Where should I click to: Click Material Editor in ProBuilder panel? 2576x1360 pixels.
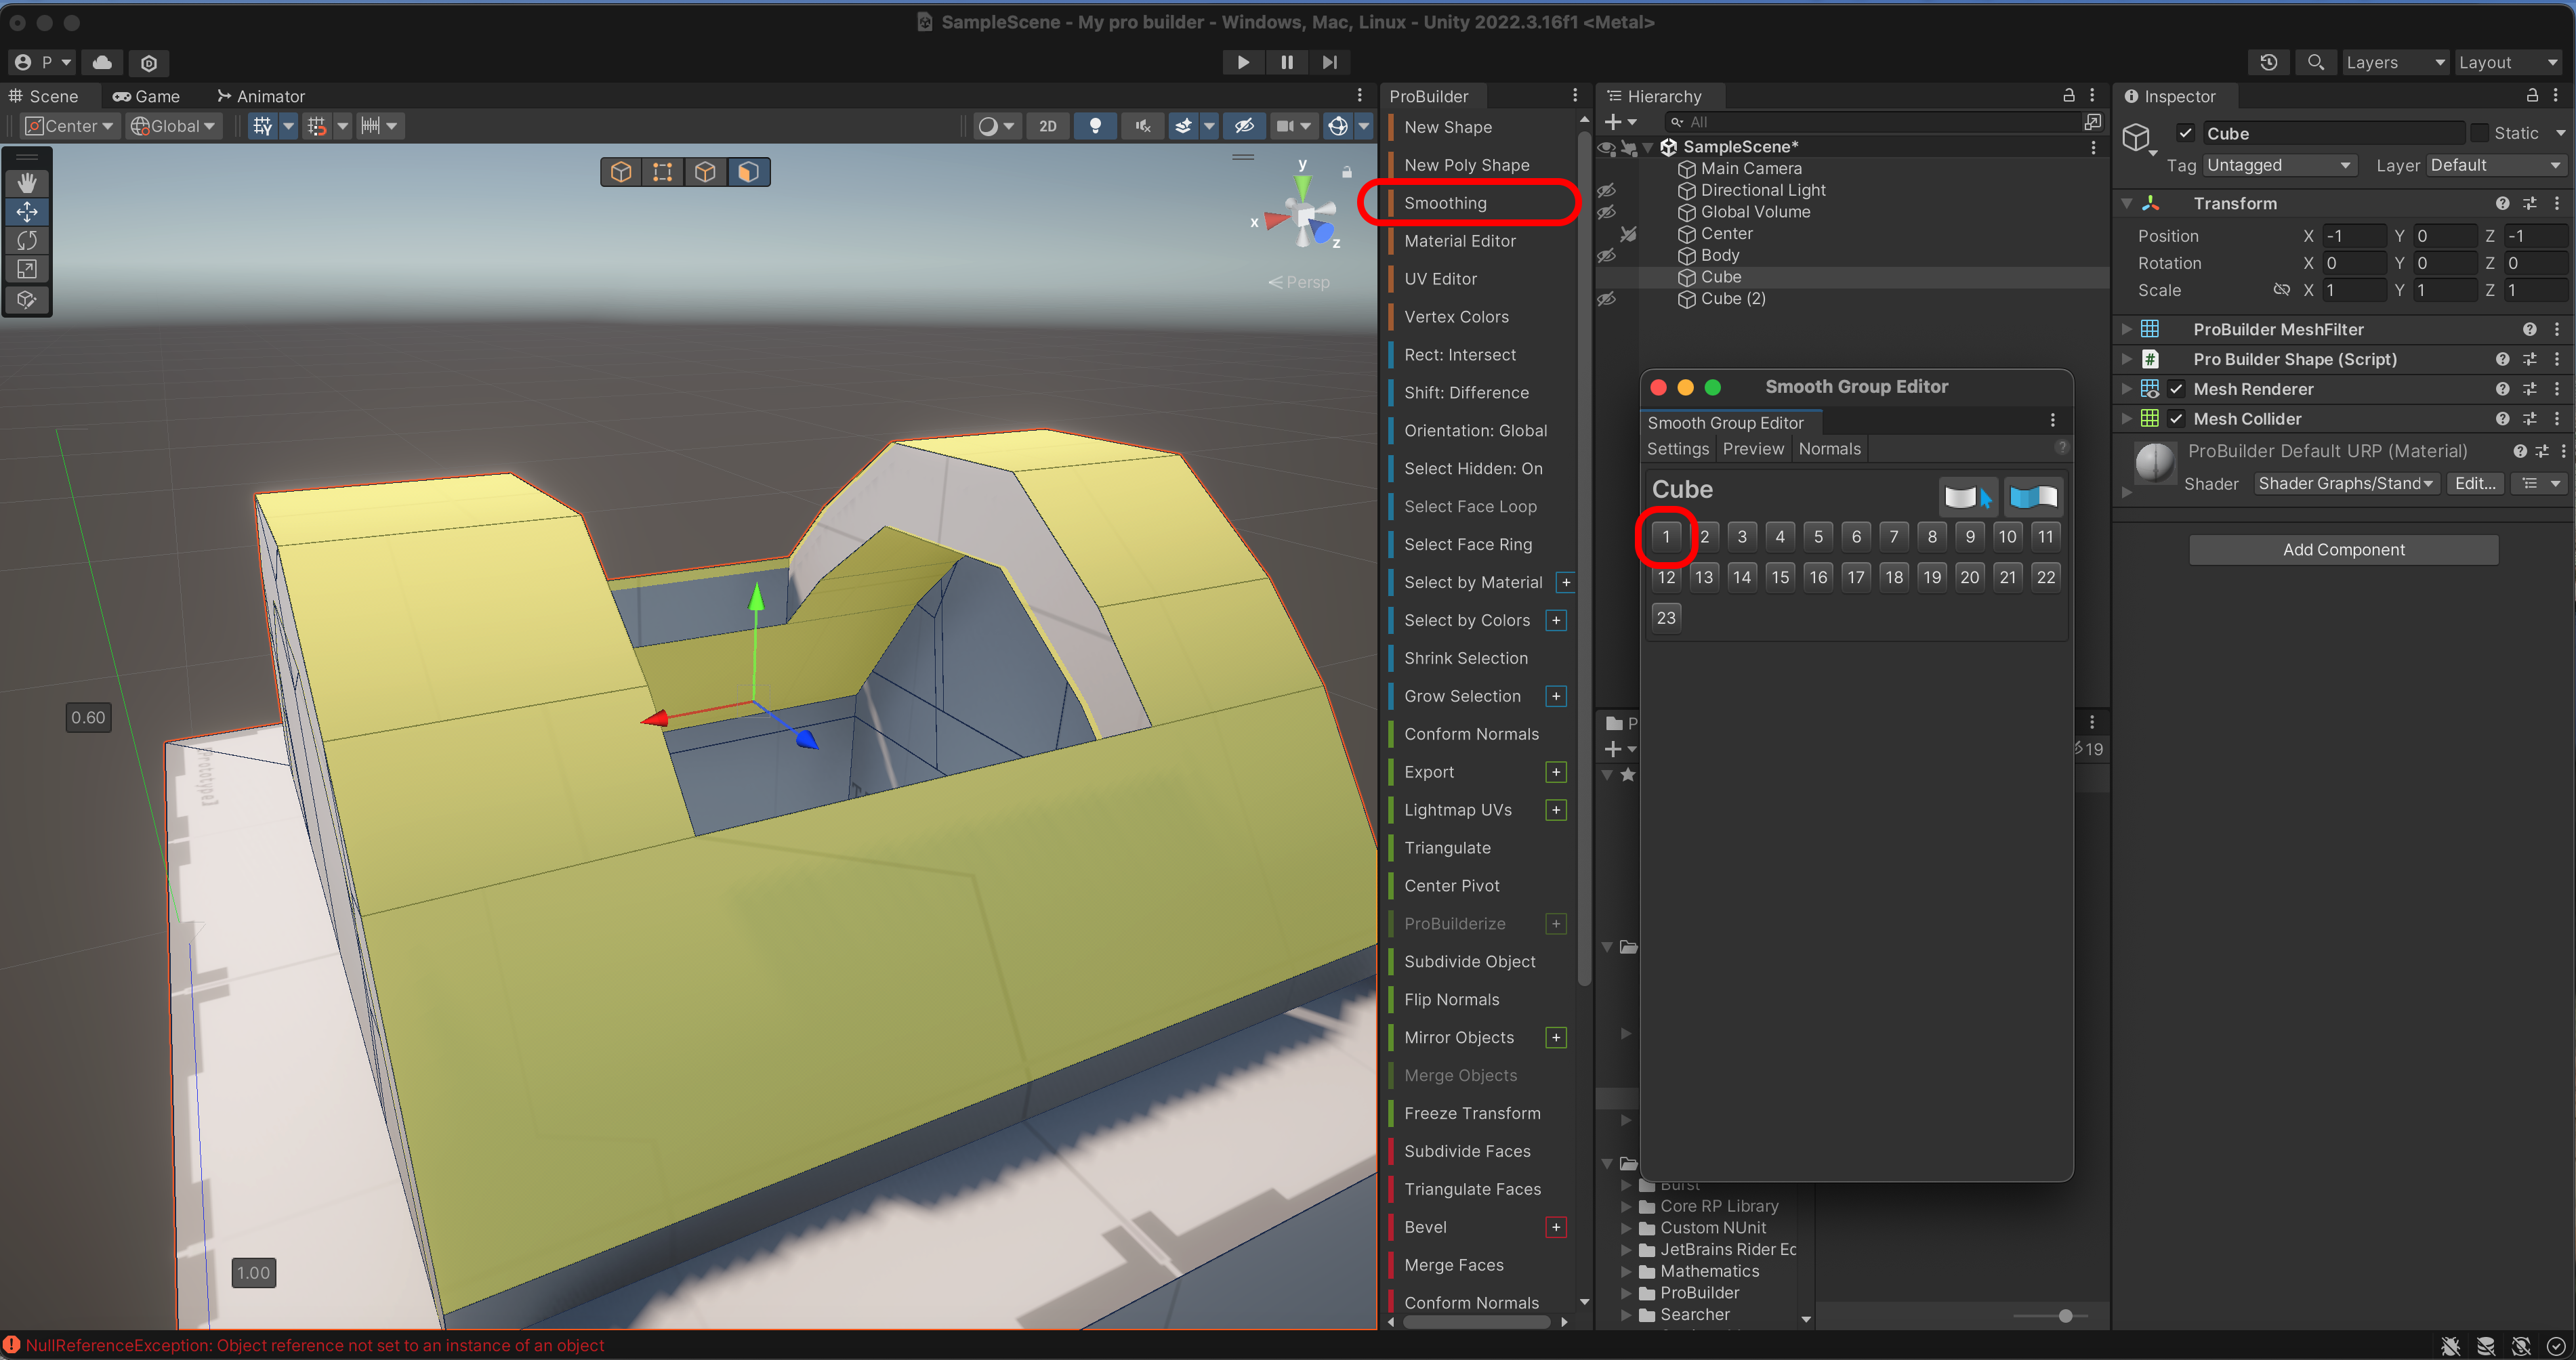point(1459,241)
